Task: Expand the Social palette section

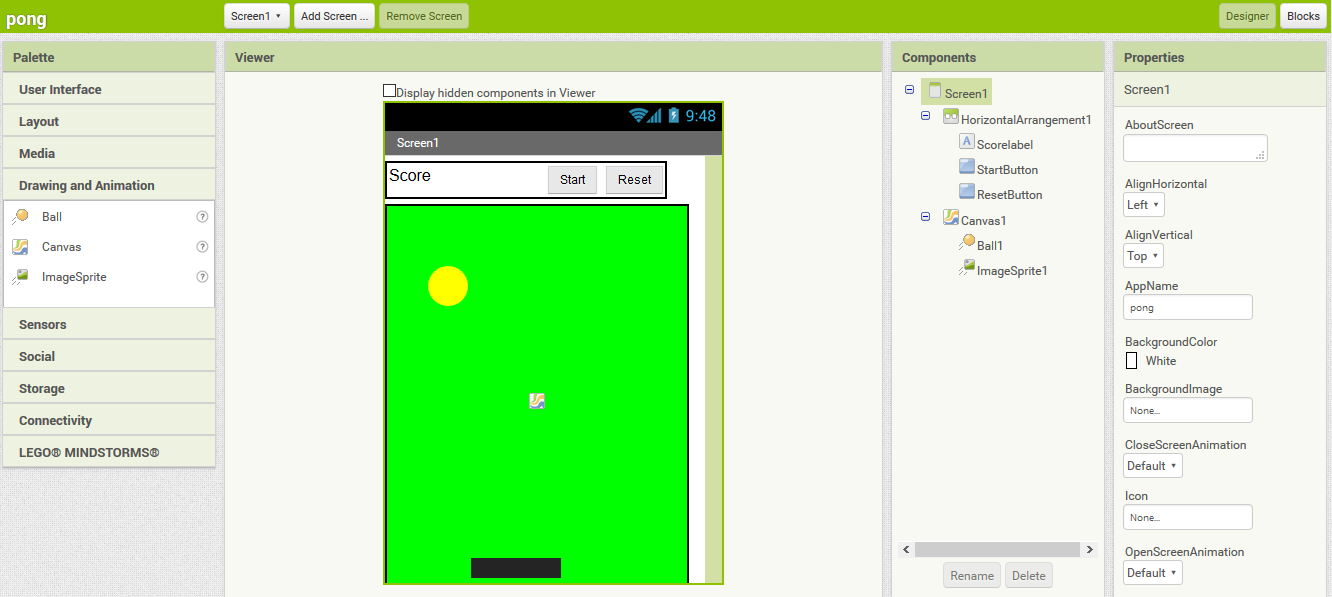Action: coord(109,356)
